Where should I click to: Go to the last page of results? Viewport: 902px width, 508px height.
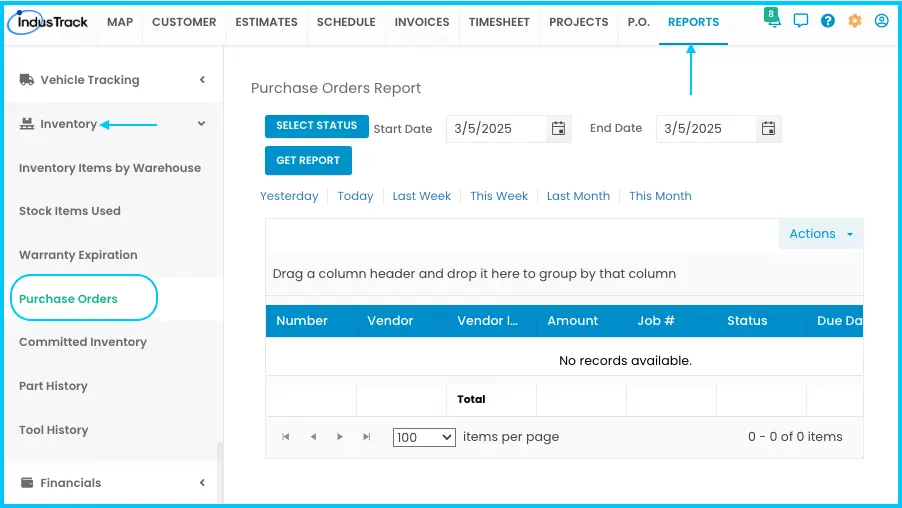pos(366,437)
